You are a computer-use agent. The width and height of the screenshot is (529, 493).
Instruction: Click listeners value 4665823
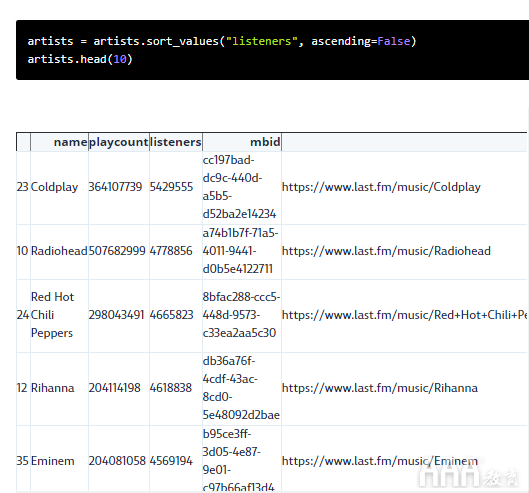pos(171,315)
